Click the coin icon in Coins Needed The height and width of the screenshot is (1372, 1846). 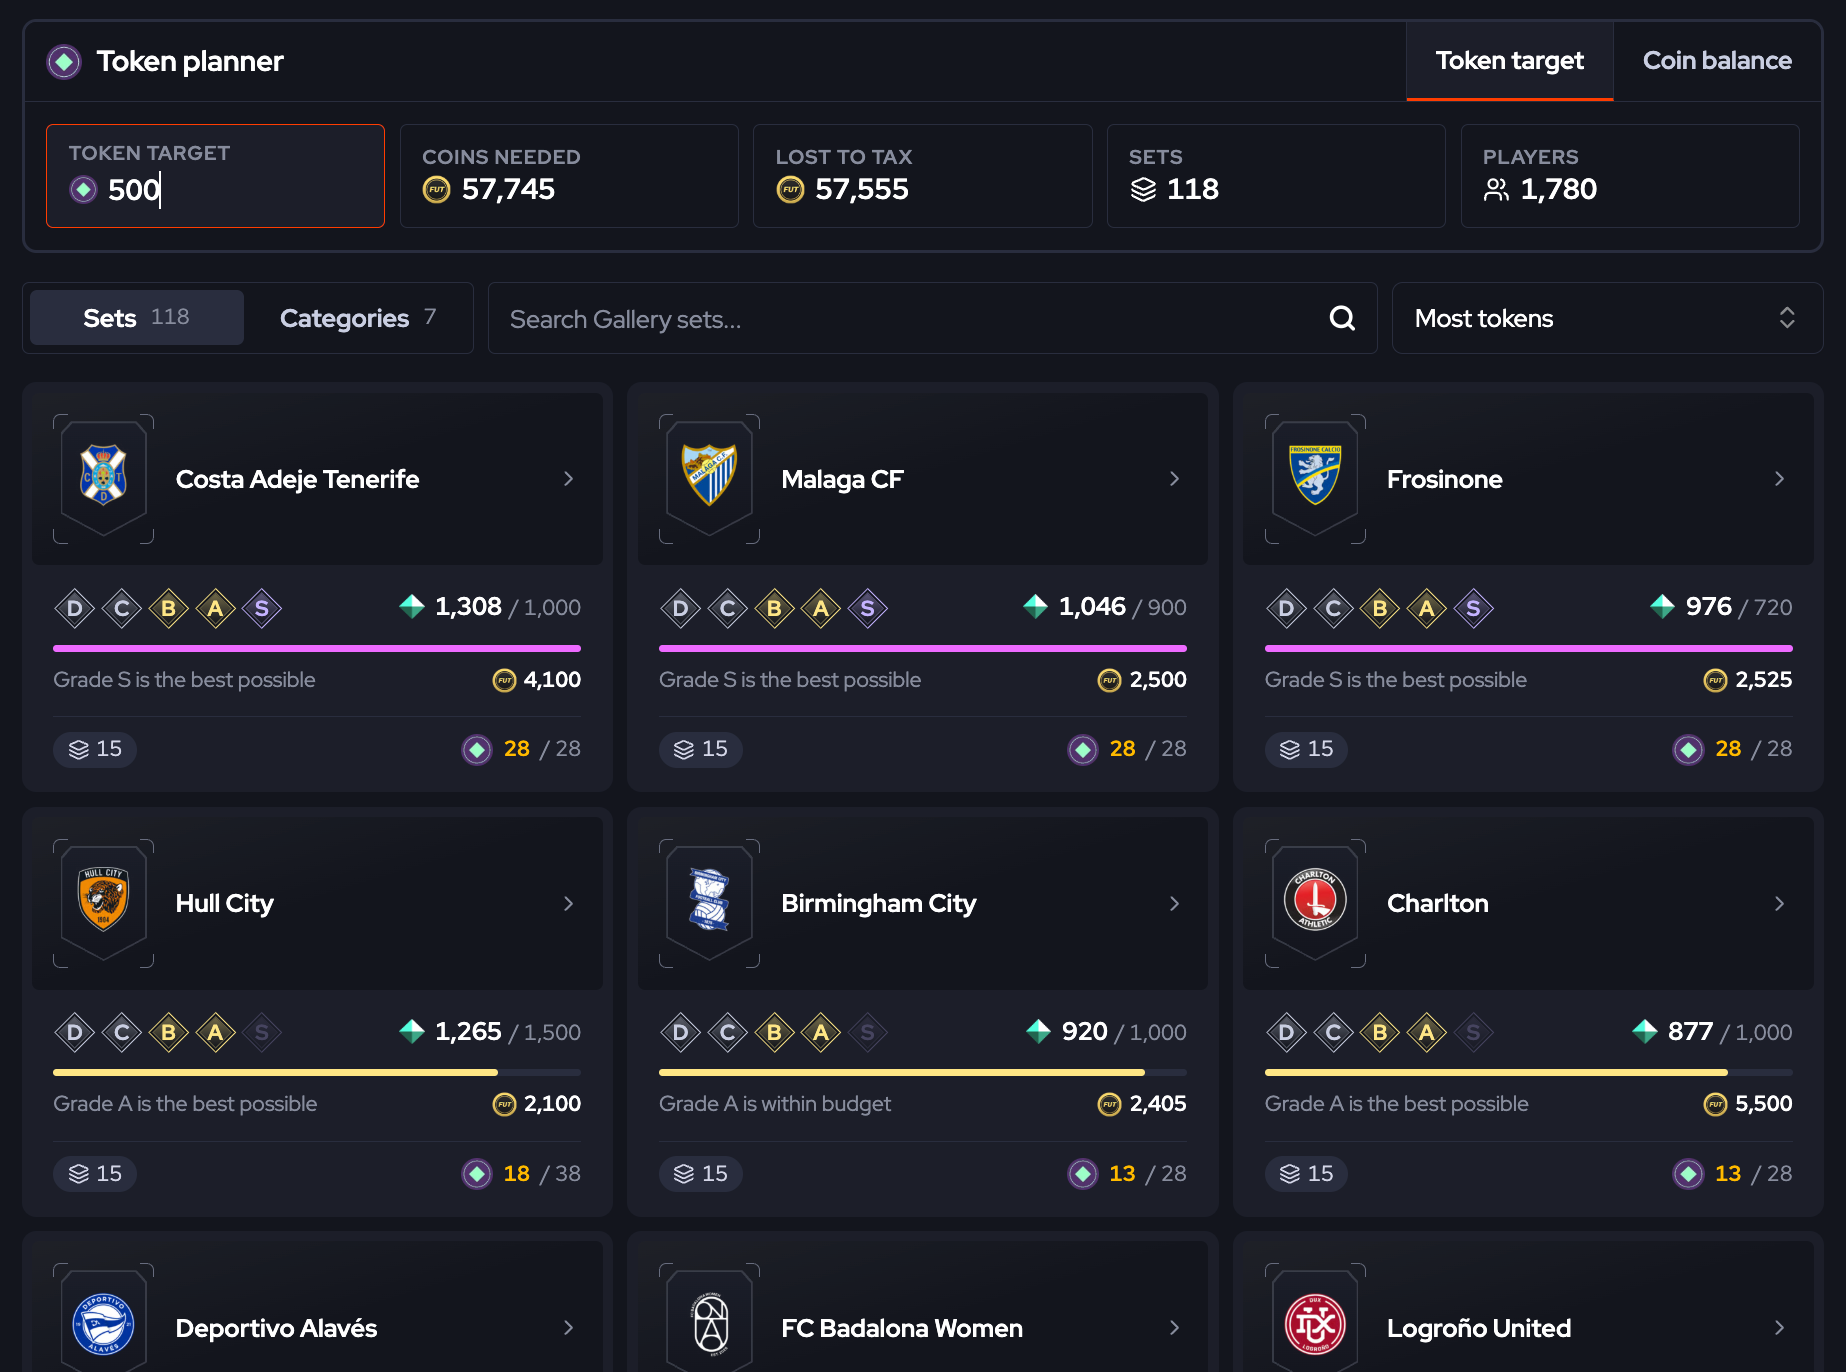click(437, 189)
